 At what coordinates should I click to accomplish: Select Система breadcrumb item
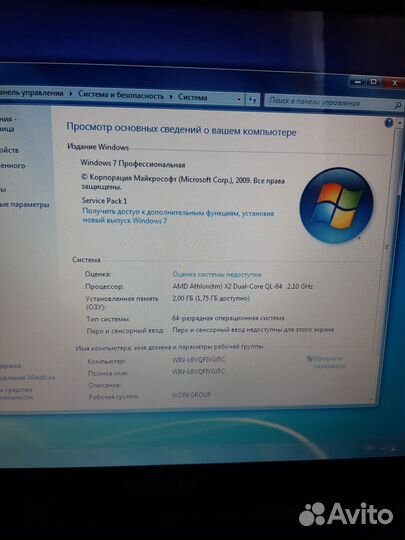coord(193,97)
